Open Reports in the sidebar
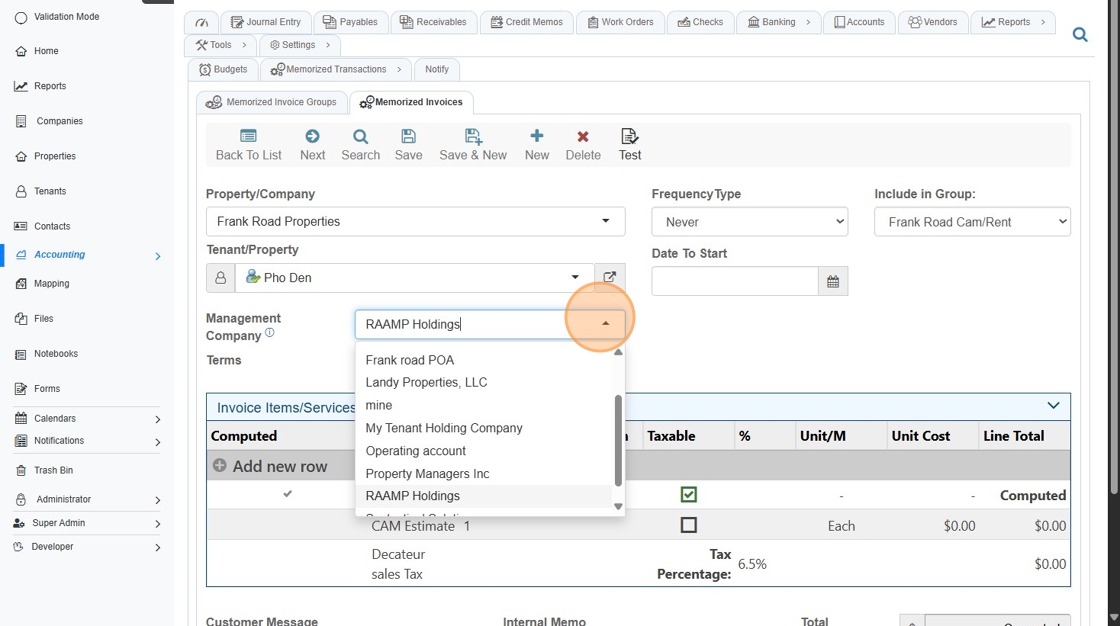This screenshot has width=1120, height=626. click(x=49, y=86)
